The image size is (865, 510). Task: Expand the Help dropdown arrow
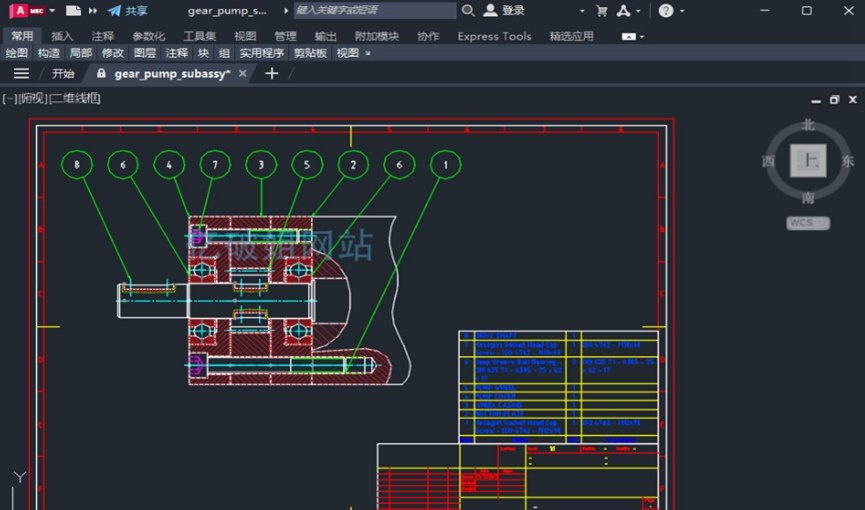point(682,10)
